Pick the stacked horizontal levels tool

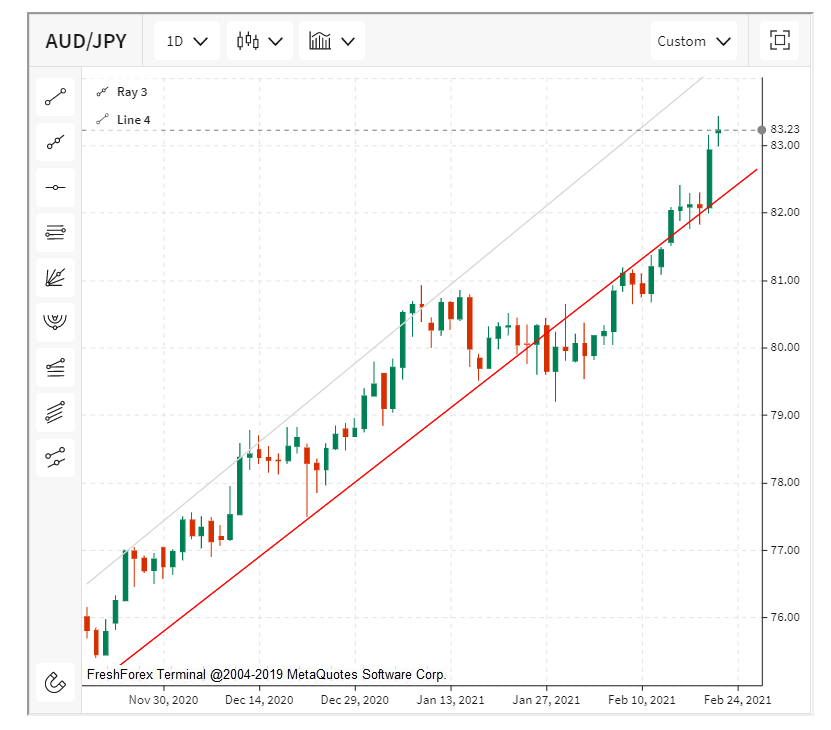56,232
